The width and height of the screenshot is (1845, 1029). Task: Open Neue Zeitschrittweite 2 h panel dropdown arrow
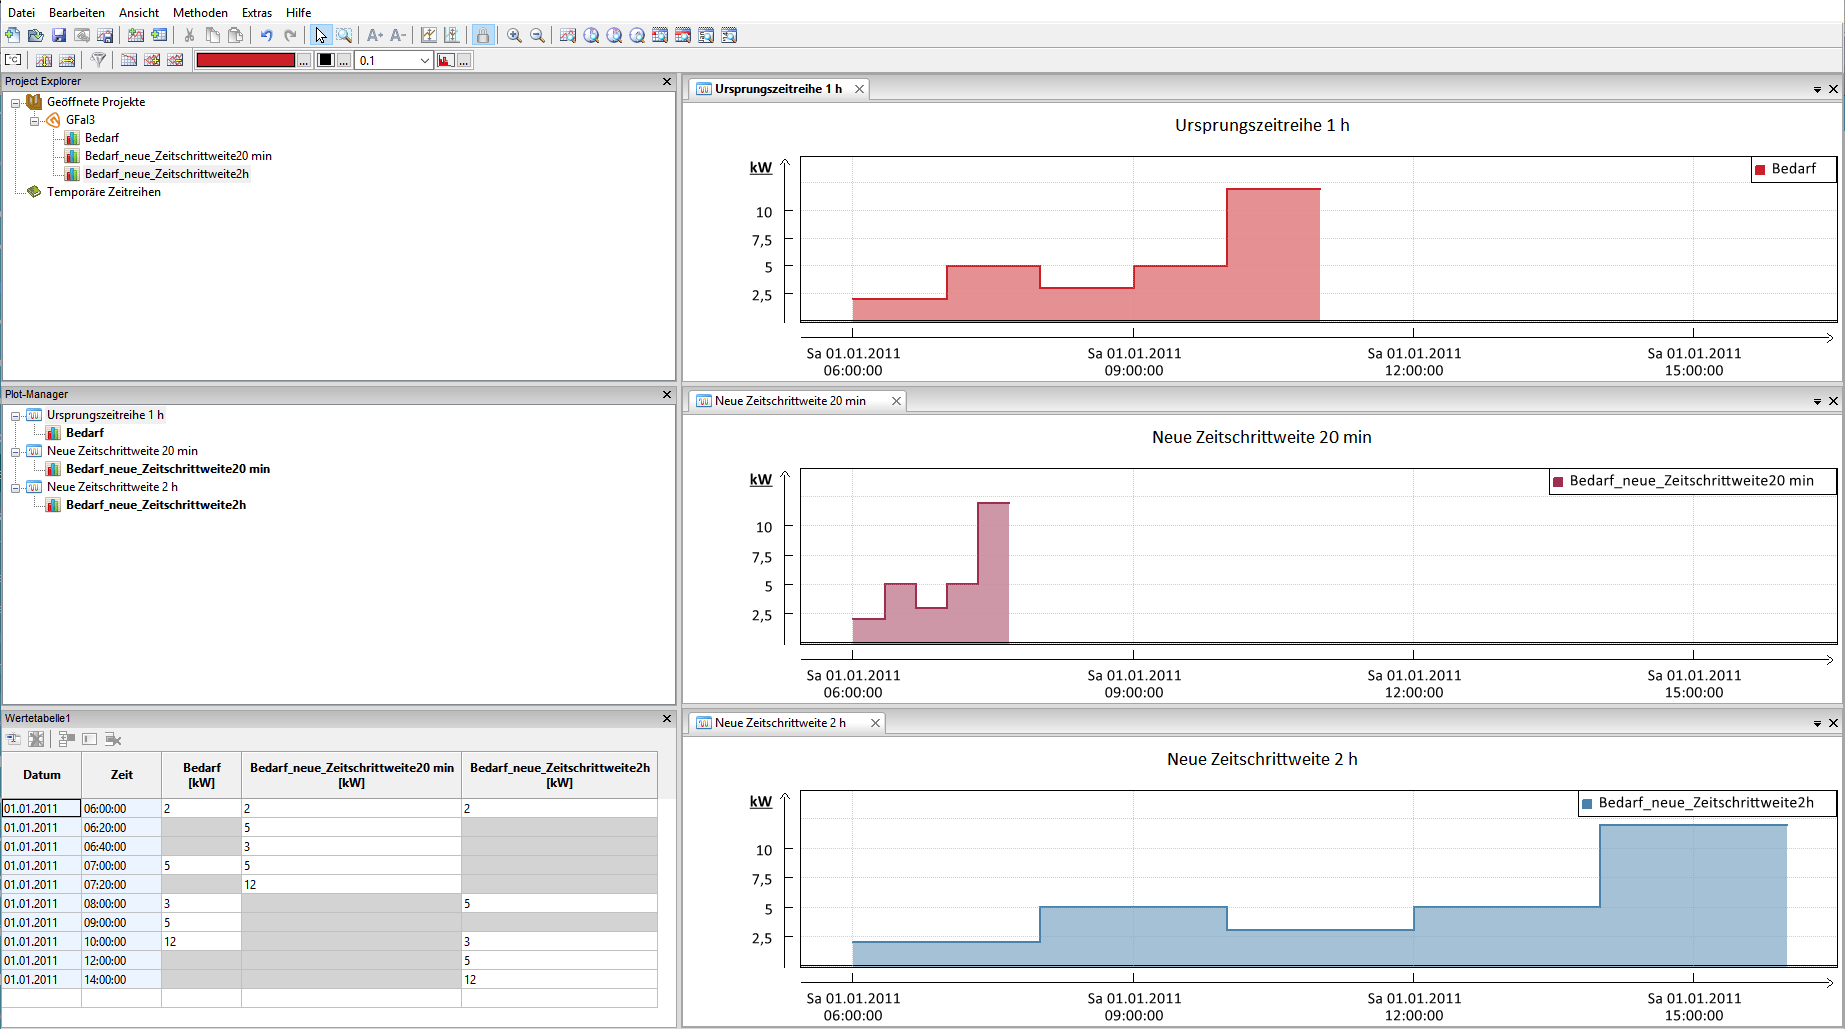point(1817,724)
